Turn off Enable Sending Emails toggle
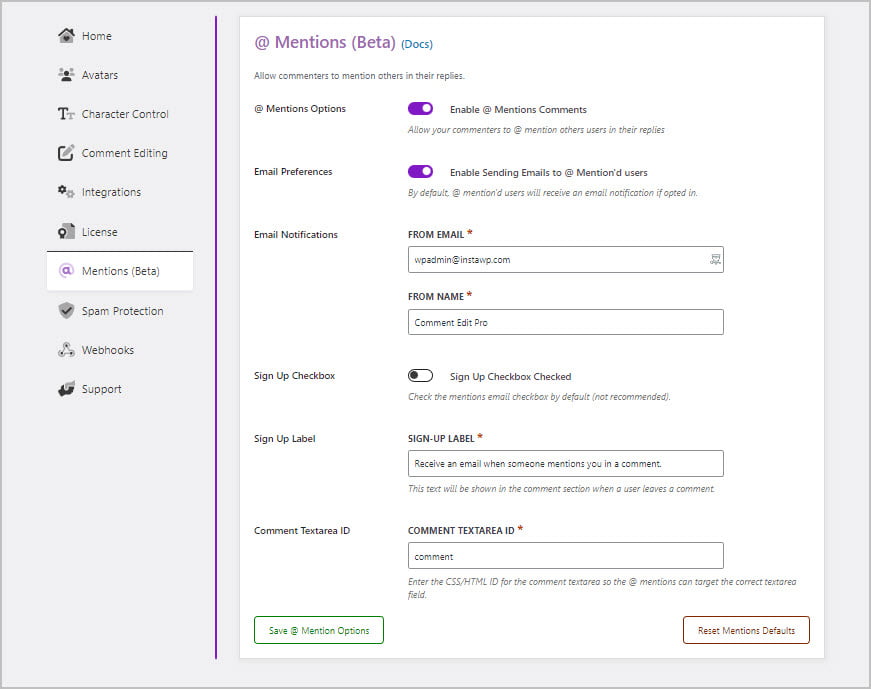Image resolution: width=871 pixels, height=689 pixels. (x=420, y=172)
